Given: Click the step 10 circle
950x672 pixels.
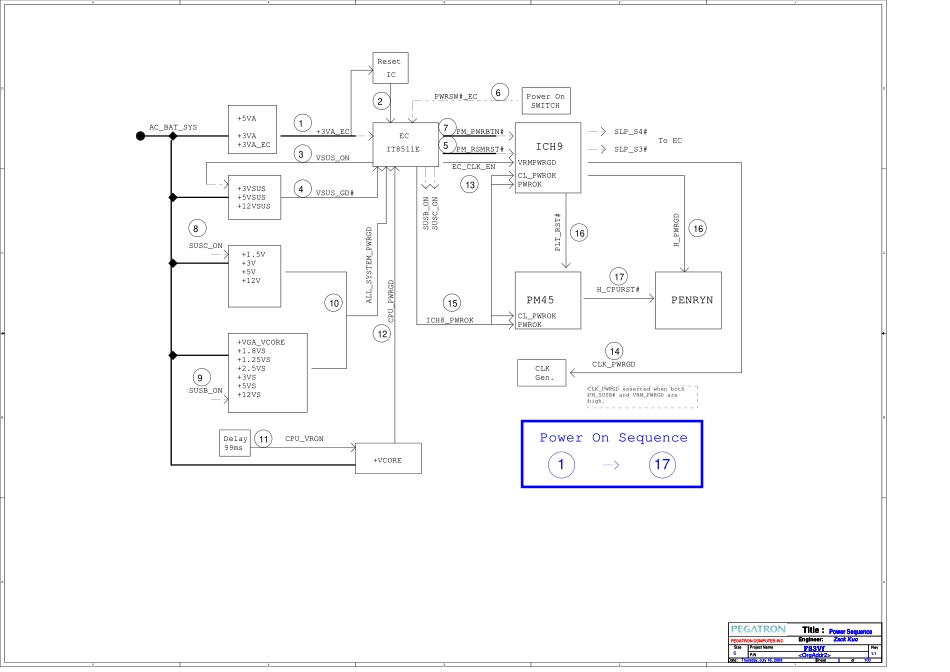Looking at the screenshot, I should tap(333, 303).
